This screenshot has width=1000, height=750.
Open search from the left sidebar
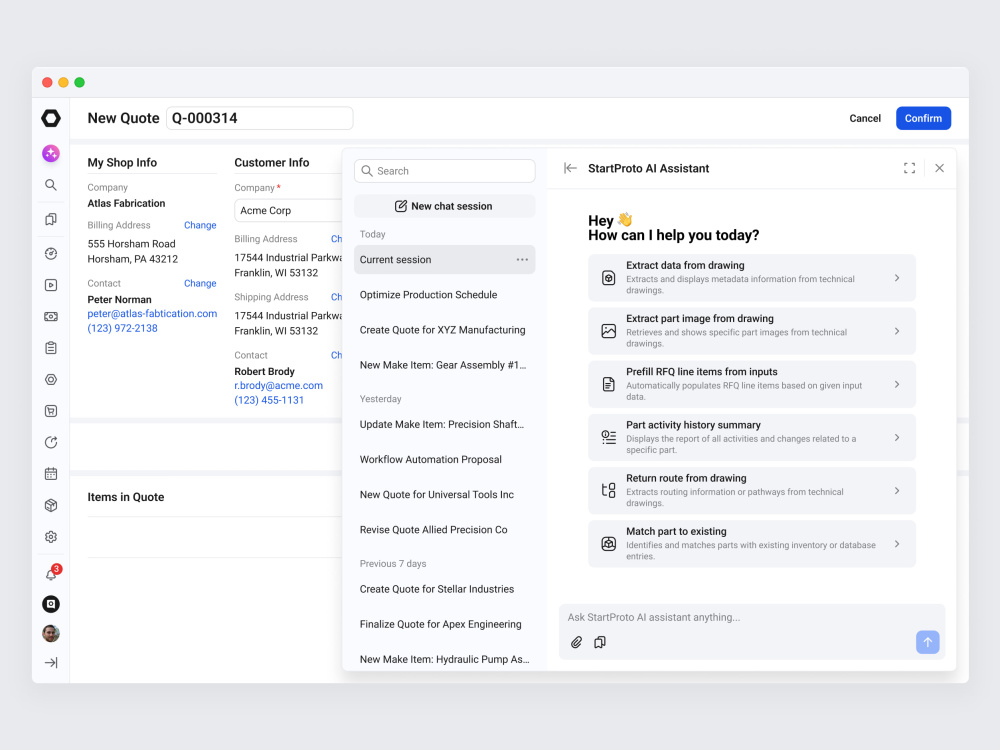pos(51,185)
